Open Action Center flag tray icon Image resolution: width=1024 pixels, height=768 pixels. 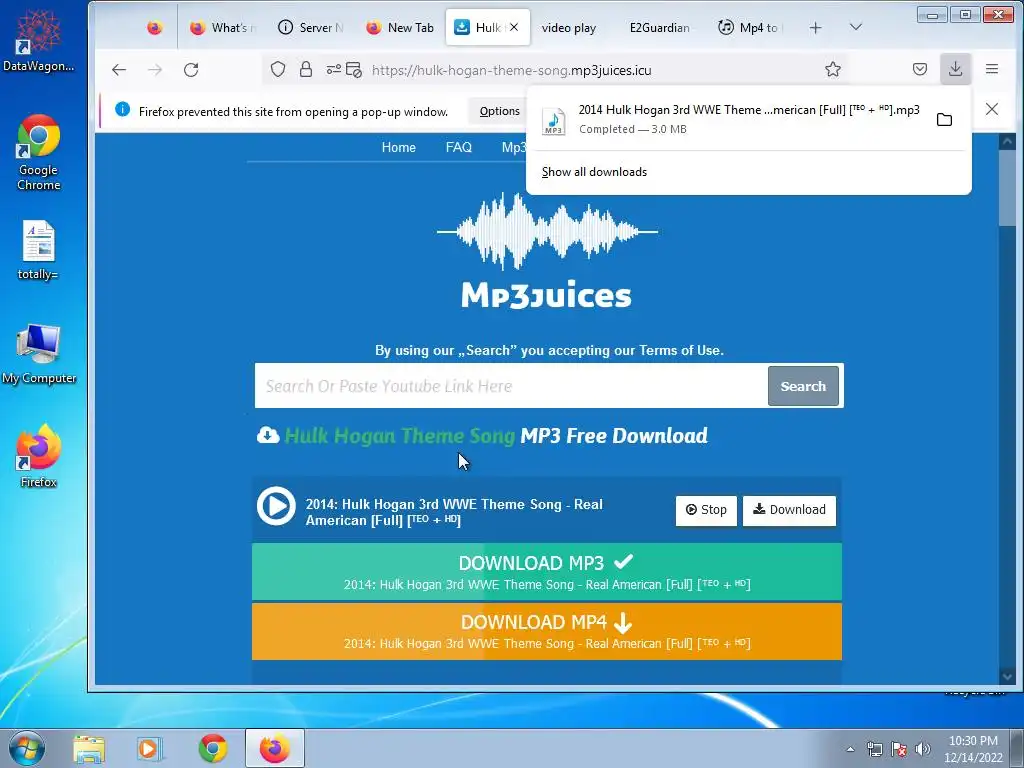point(899,749)
